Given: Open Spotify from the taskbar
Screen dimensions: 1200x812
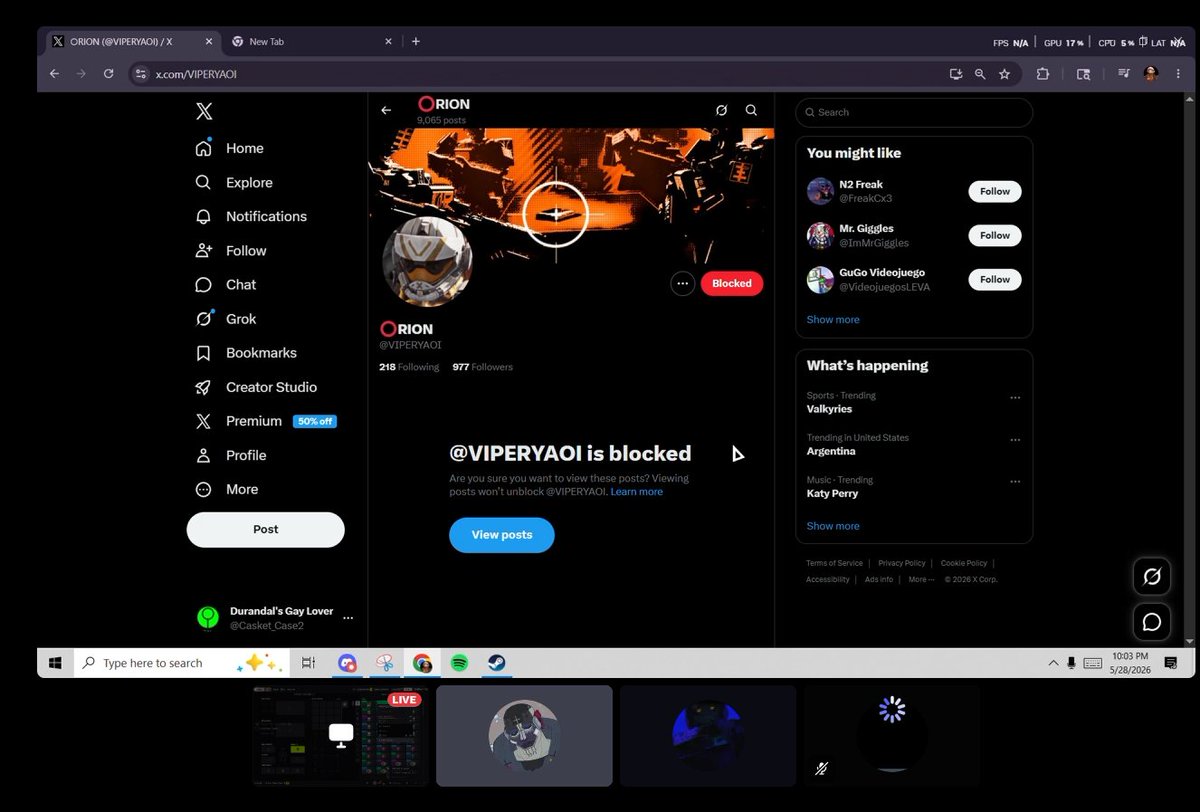Looking at the screenshot, I should pyautogui.click(x=459, y=663).
